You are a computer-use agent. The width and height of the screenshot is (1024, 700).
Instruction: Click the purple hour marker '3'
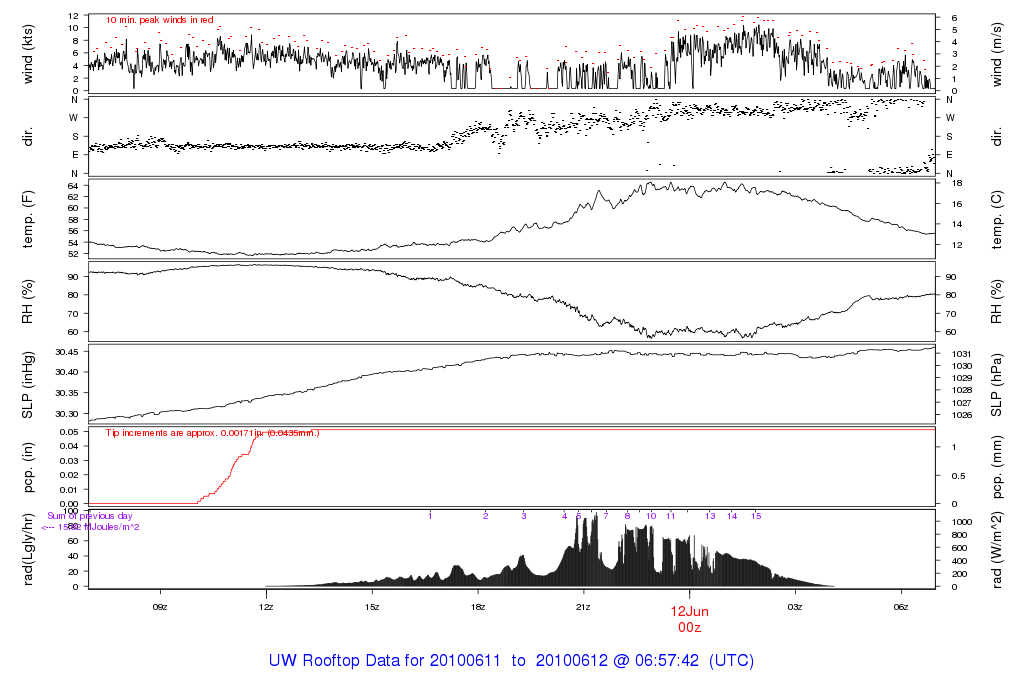[x=524, y=516]
